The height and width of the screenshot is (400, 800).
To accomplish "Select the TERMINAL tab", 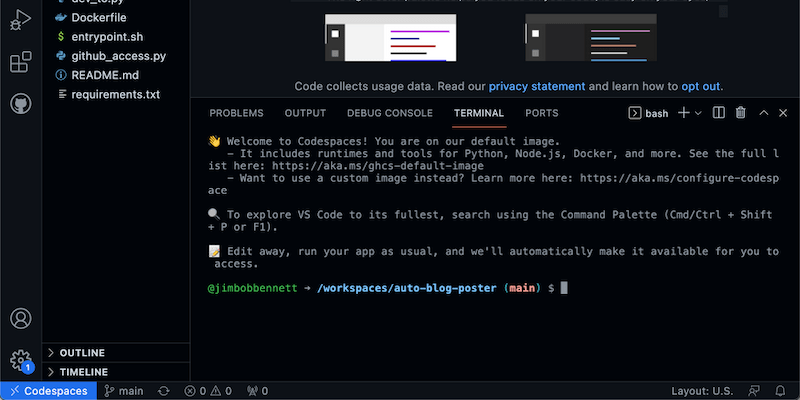I will click(479, 113).
